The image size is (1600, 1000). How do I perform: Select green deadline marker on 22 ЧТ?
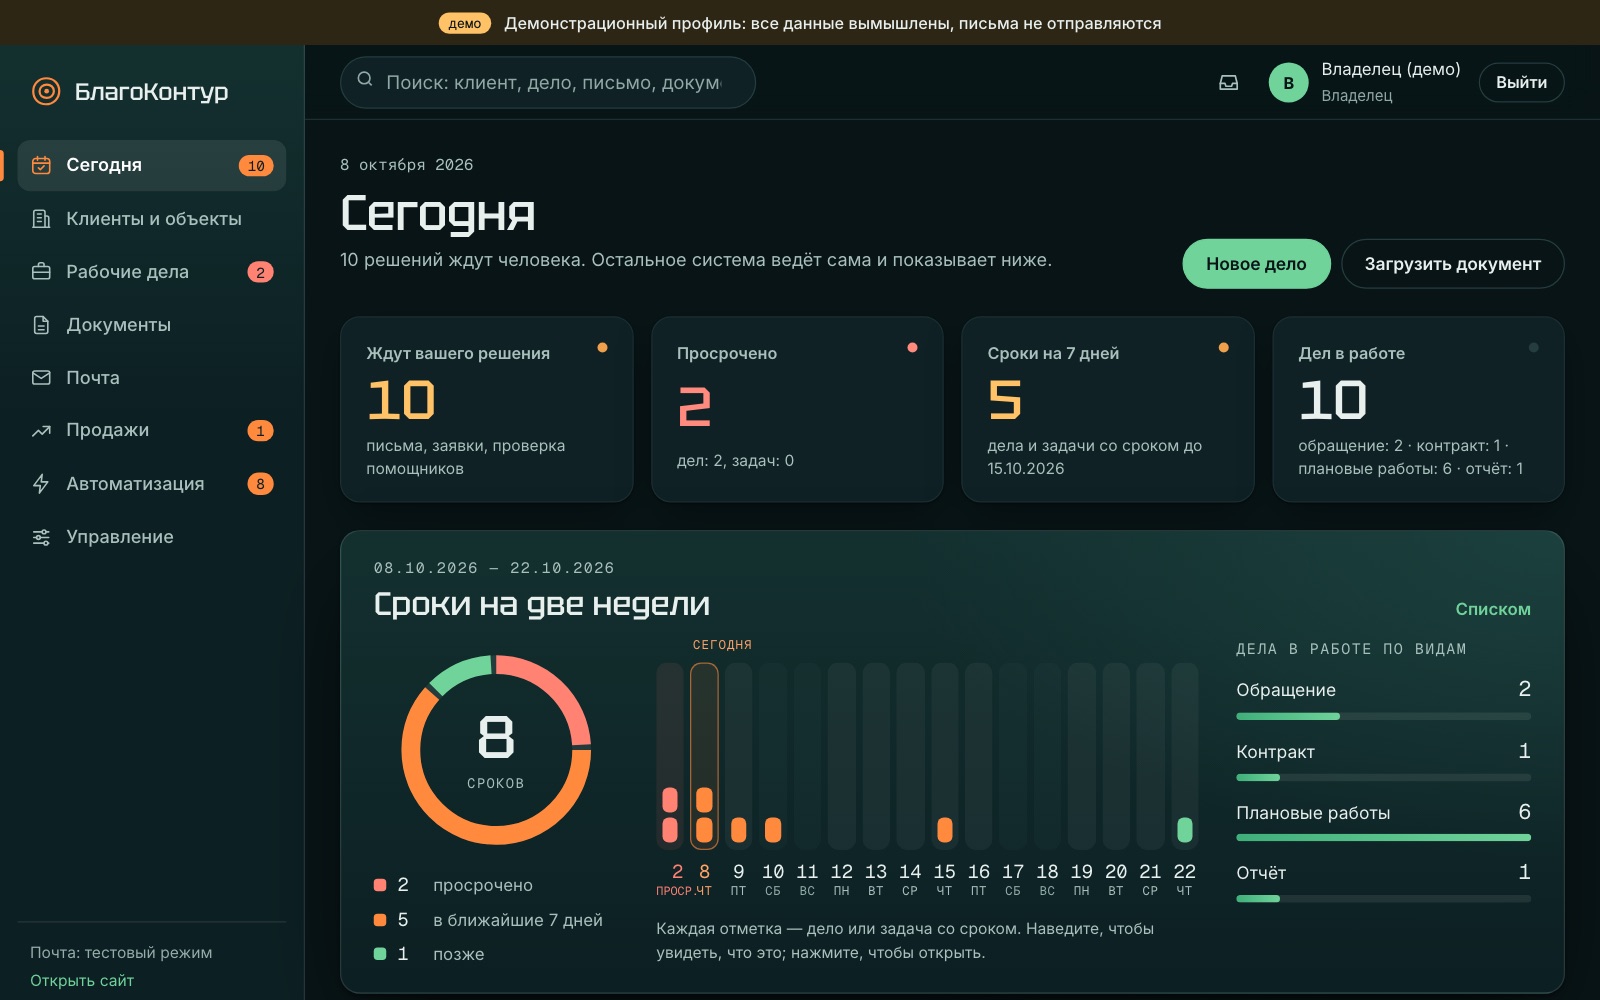point(1185,830)
